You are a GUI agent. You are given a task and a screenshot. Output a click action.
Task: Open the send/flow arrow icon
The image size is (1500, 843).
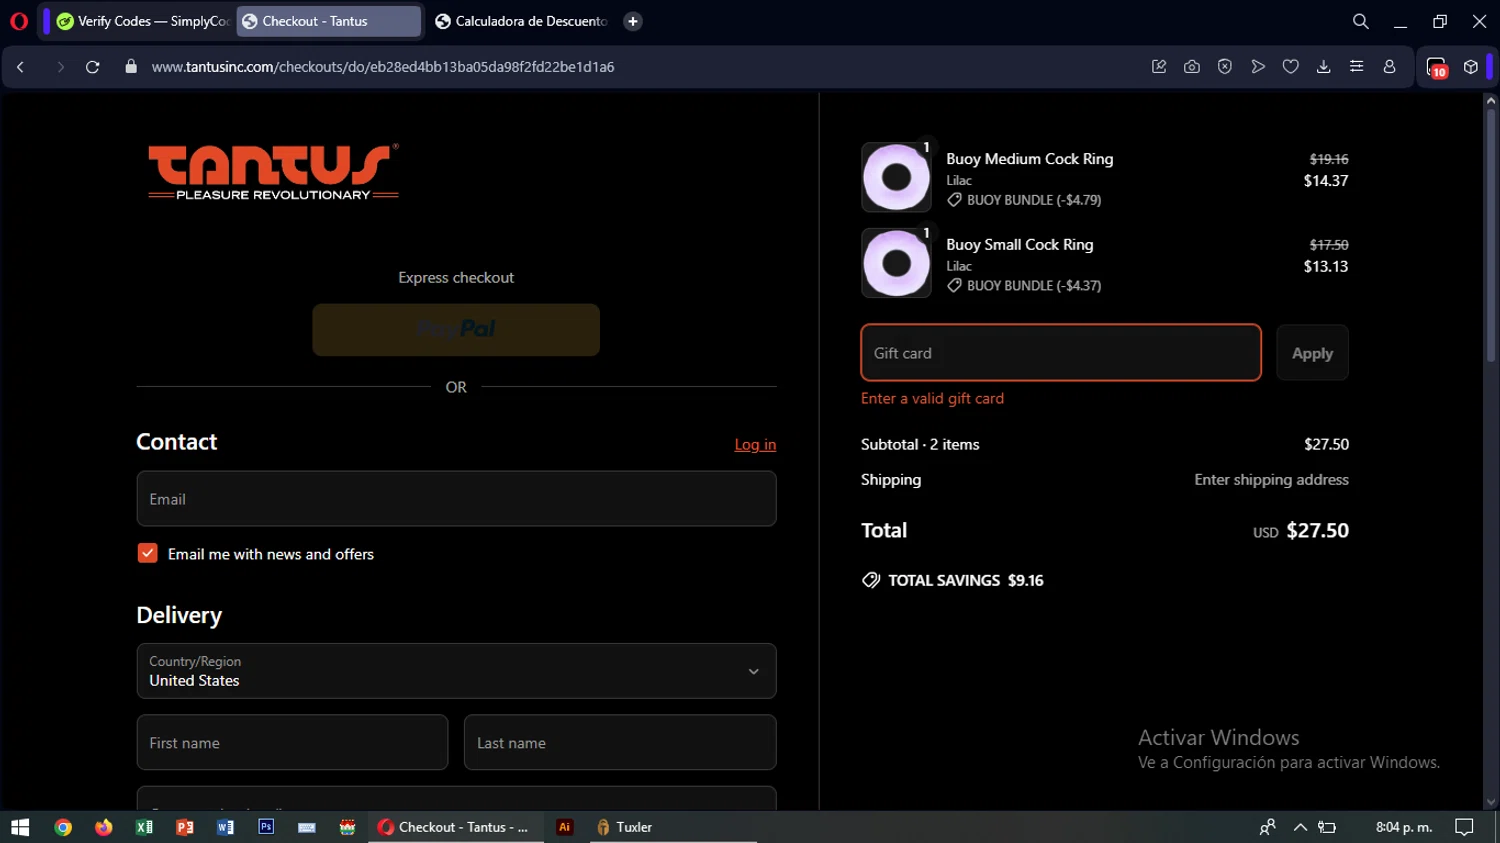[x=1258, y=67]
